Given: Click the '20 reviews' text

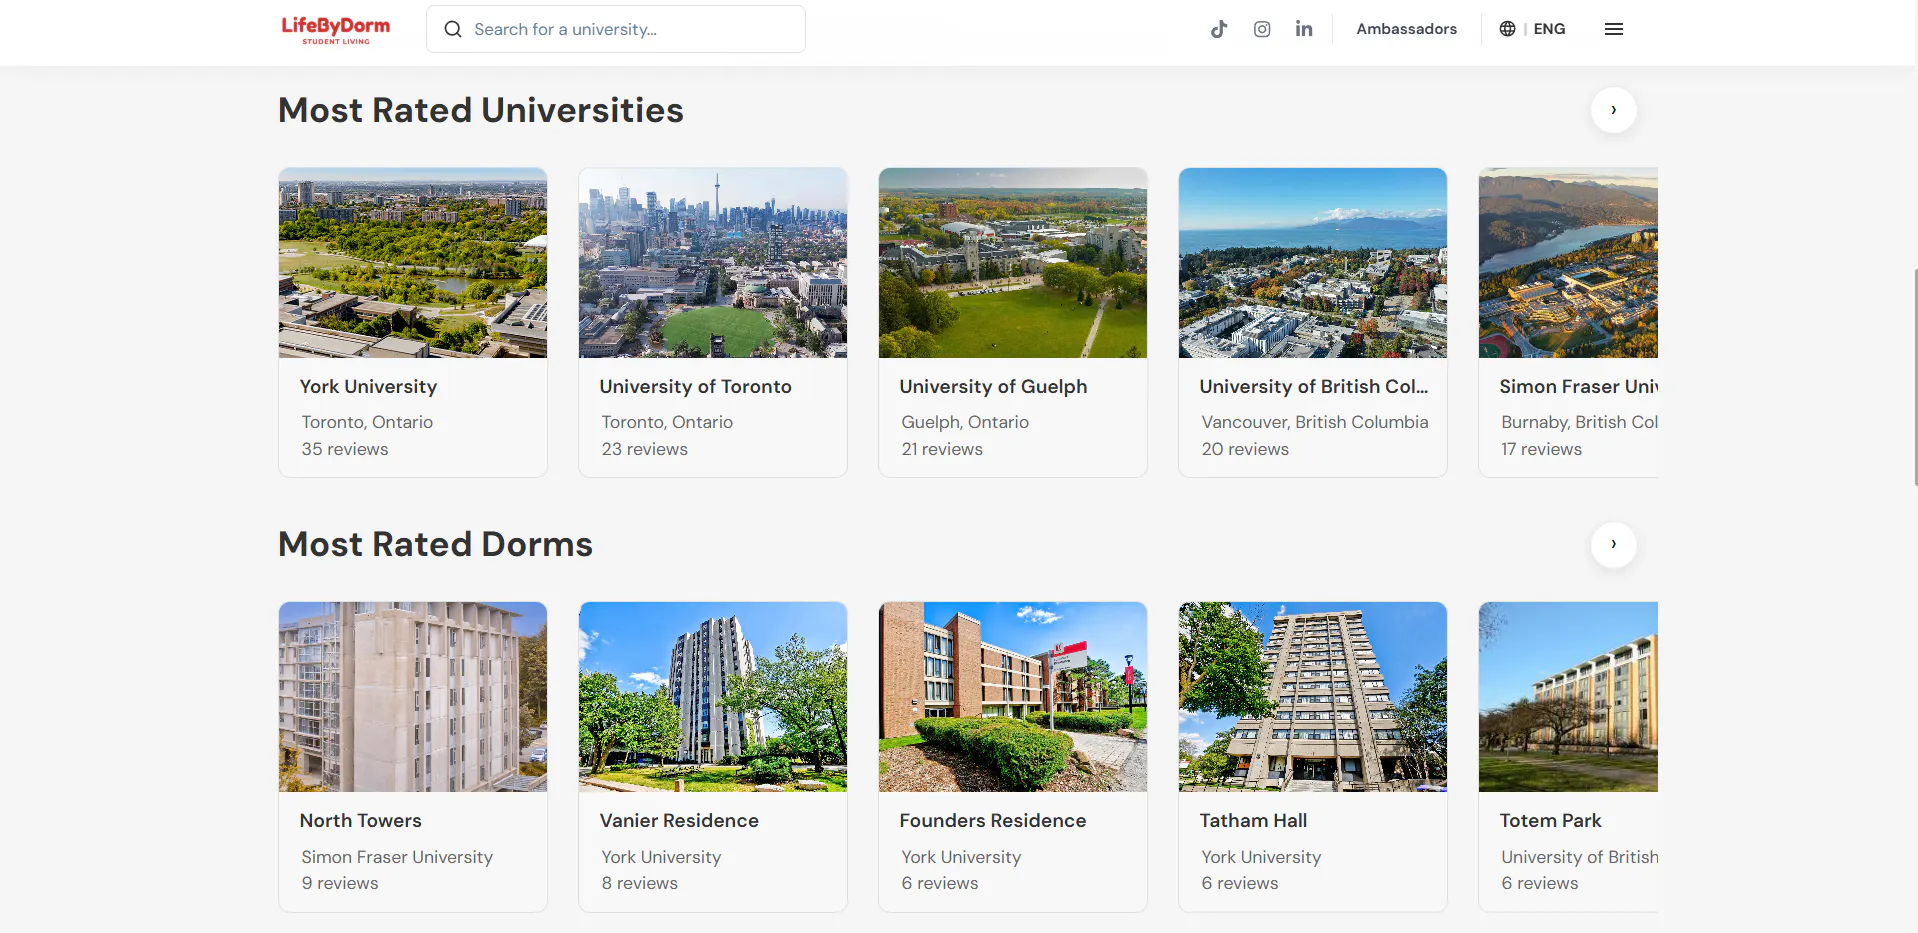Looking at the screenshot, I should pyautogui.click(x=1245, y=449).
